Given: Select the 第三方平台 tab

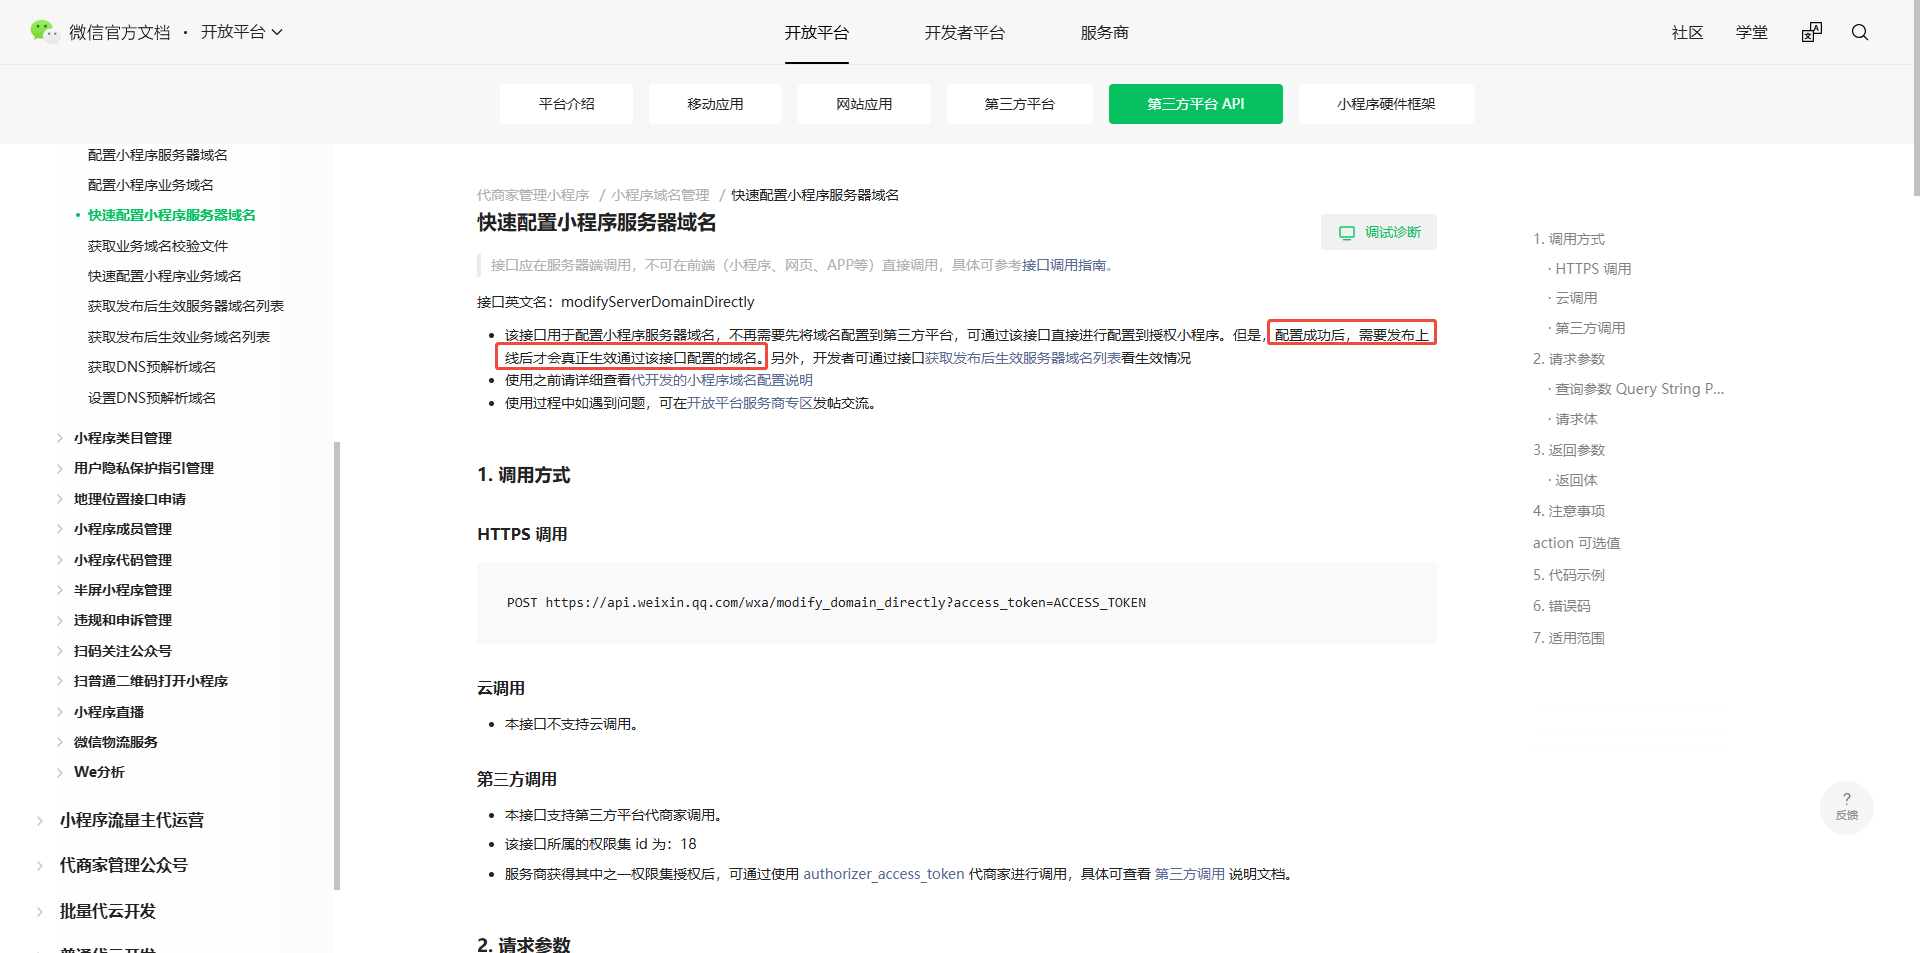Looking at the screenshot, I should (1020, 104).
